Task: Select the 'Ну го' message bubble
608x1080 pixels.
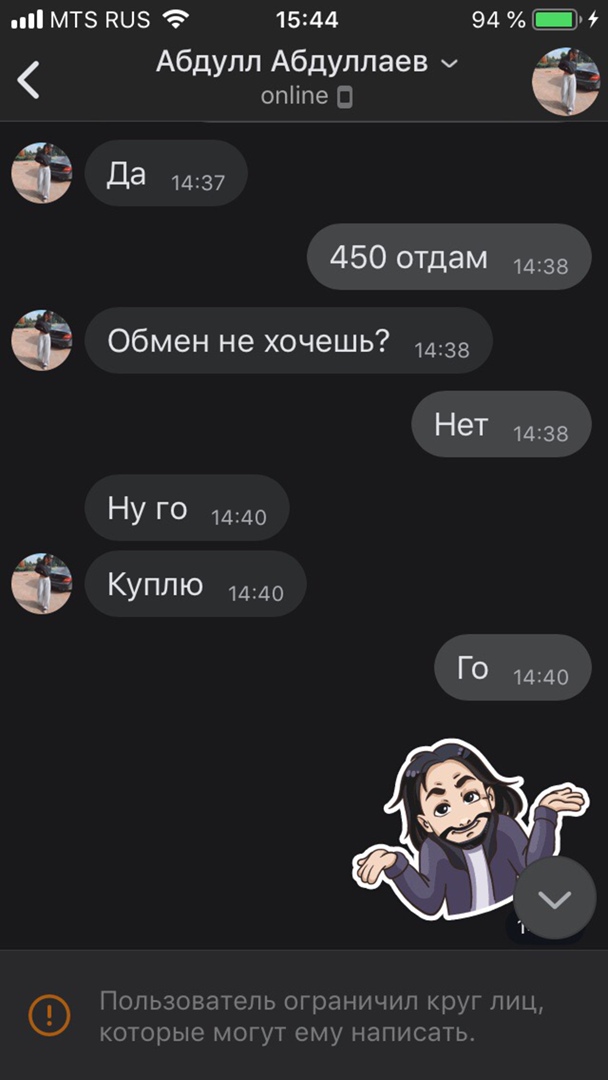Action: point(187,508)
